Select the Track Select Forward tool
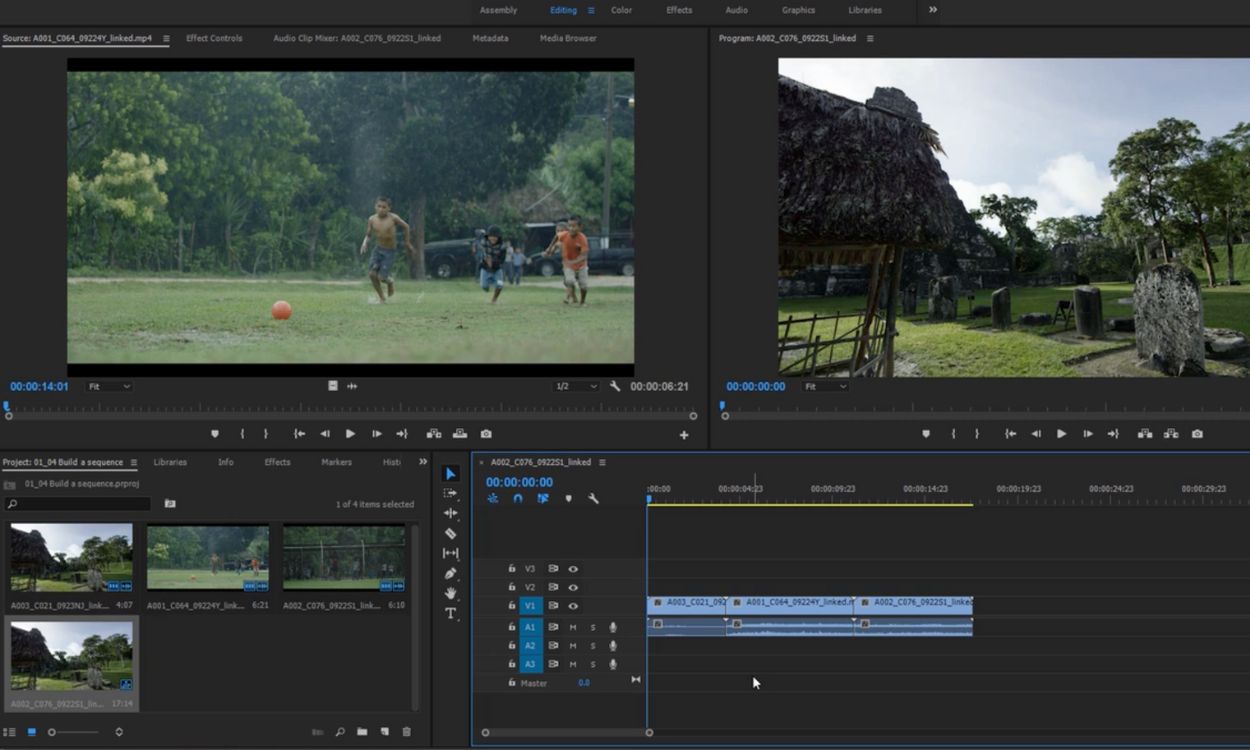 [452, 492]
